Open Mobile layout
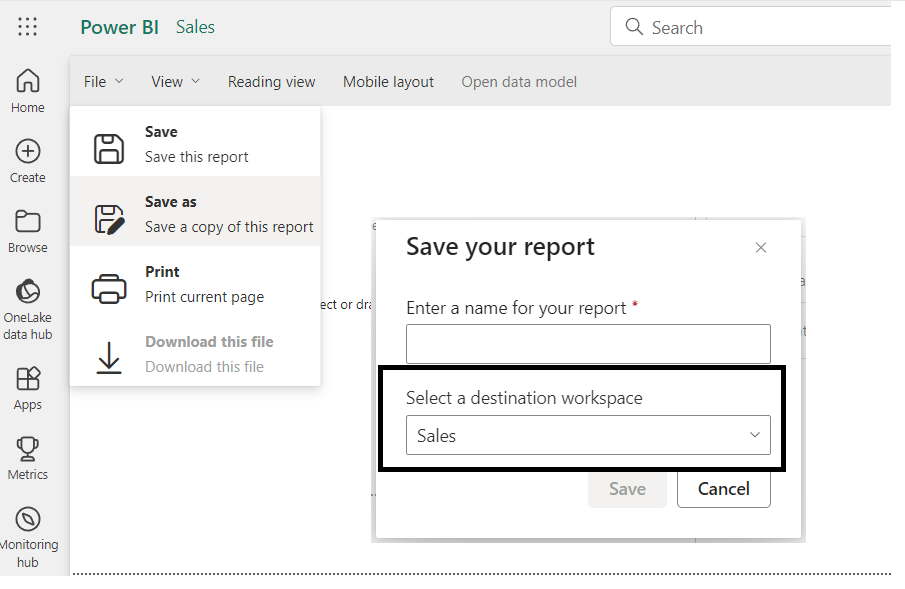 [x=388, y=81]
